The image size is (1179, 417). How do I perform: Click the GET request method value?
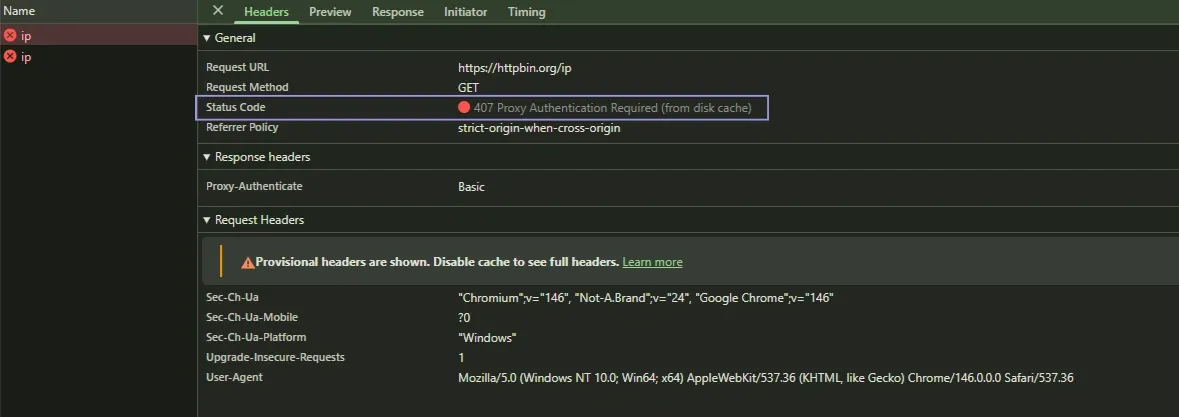pos(468,87)
